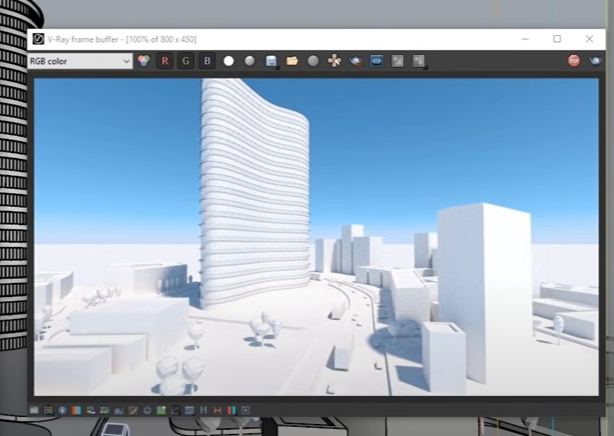Click the Clear image sphere icon

coord(313,61)
